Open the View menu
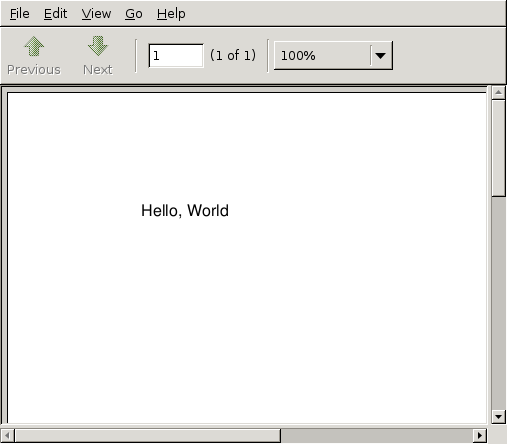Screen dimensions: 507x444 [x=96, y=14]
